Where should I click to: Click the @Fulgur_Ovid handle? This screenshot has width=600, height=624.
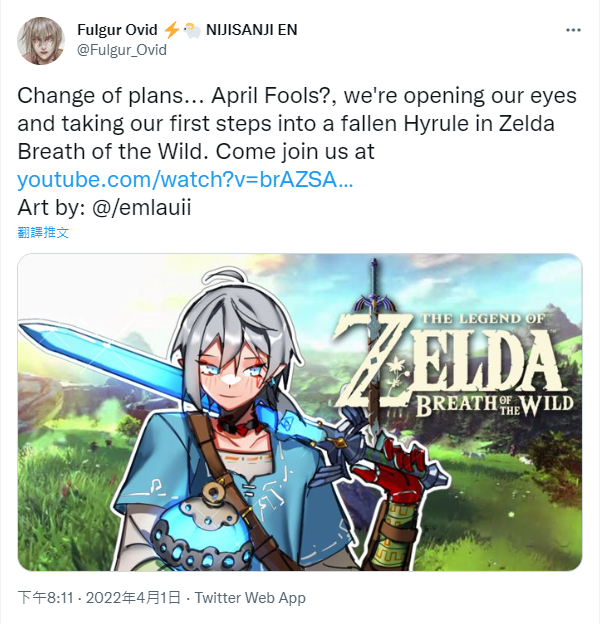point(122,50)
